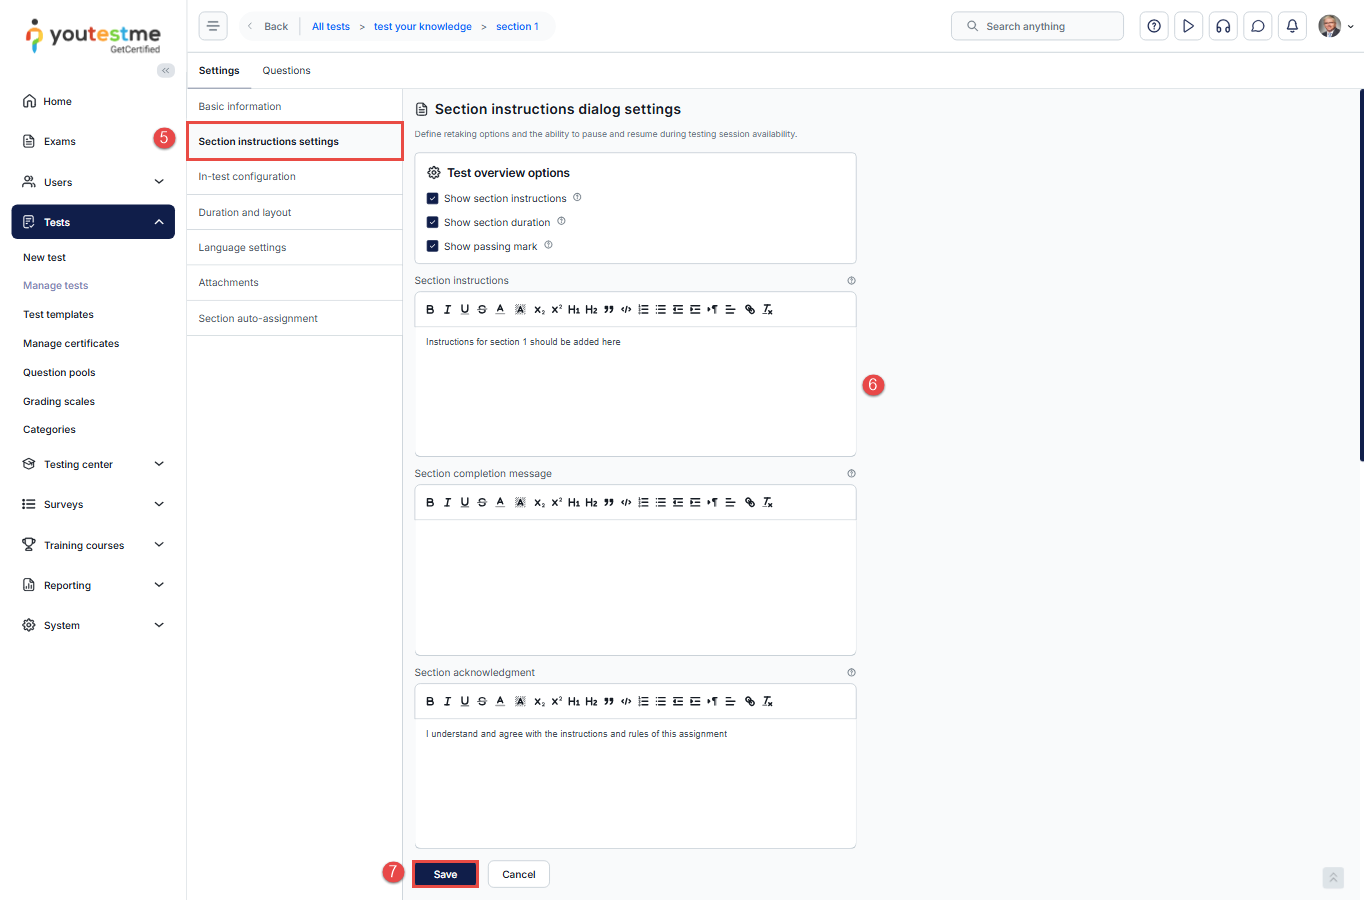Toggle Show passing mark checkbox
The width and height of the screenshot is (1364, 900).
pyautogui.click(x=433, y=247)
